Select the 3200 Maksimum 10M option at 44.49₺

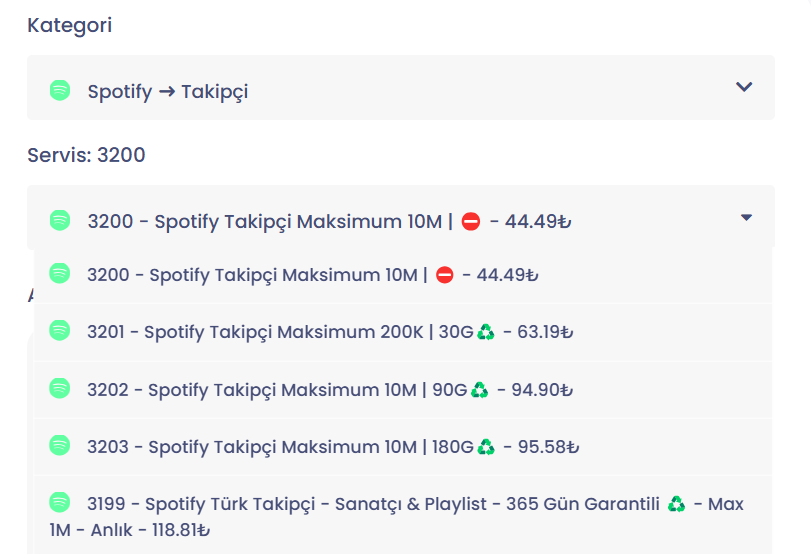[x=403, y=275]
